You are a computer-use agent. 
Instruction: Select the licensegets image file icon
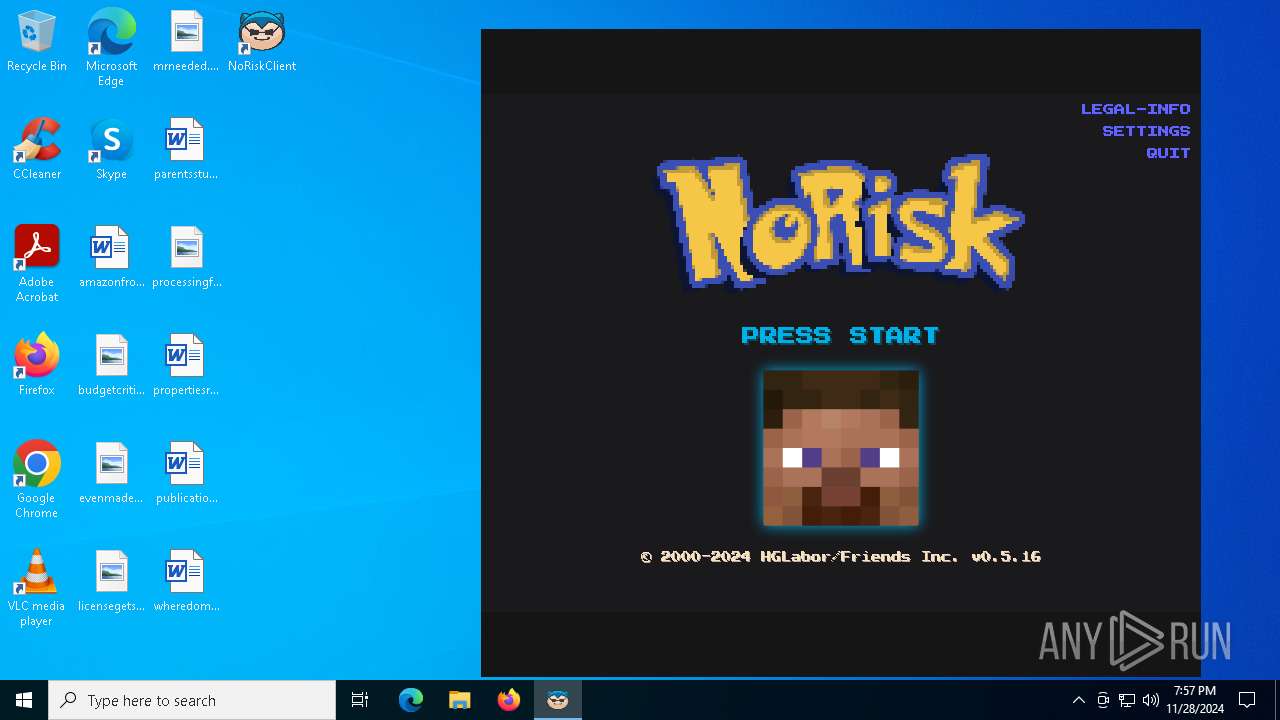pos(111,582)
